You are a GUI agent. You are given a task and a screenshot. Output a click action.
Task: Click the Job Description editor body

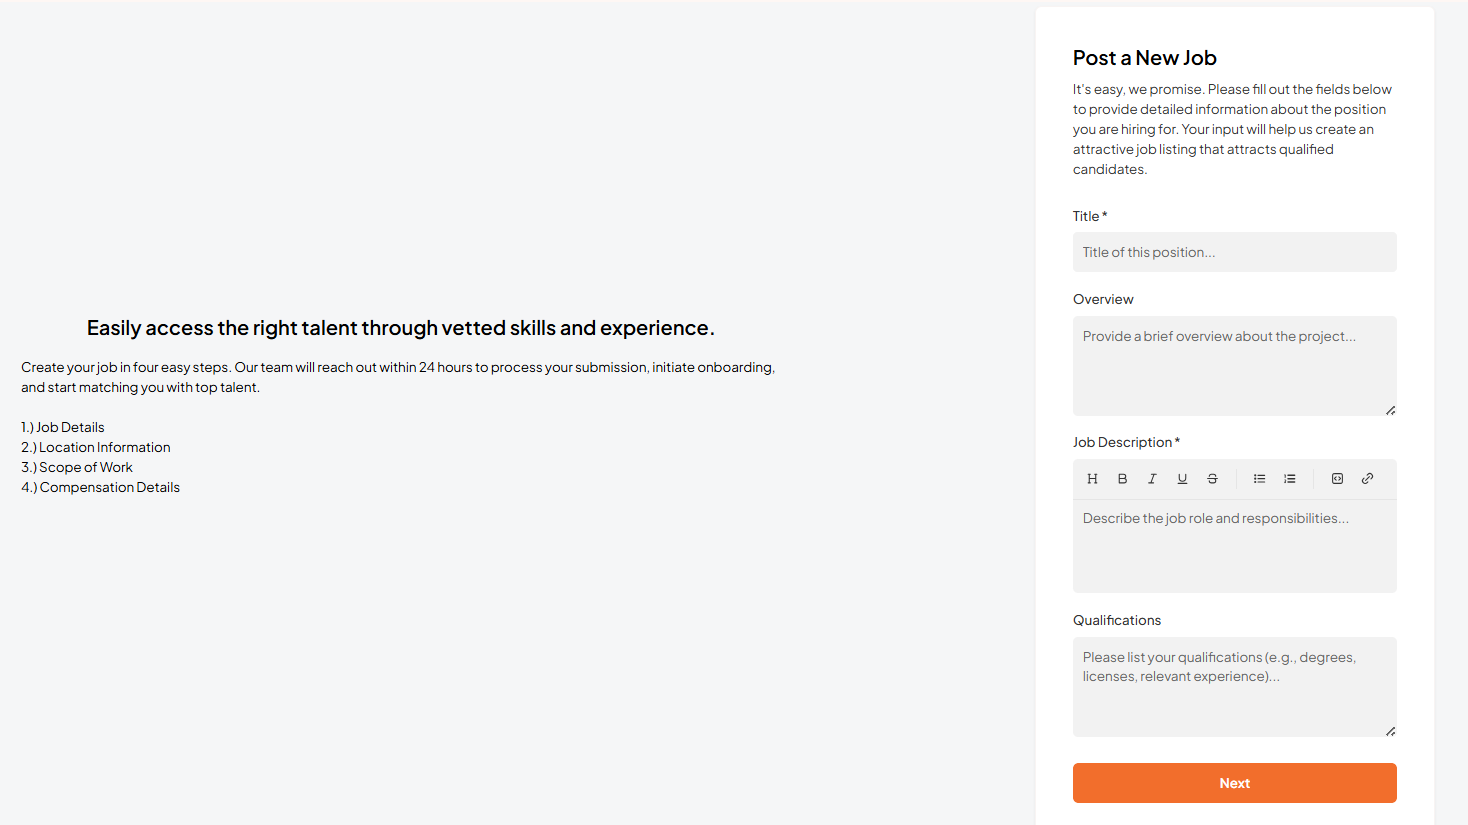(x=1234, y=546)
